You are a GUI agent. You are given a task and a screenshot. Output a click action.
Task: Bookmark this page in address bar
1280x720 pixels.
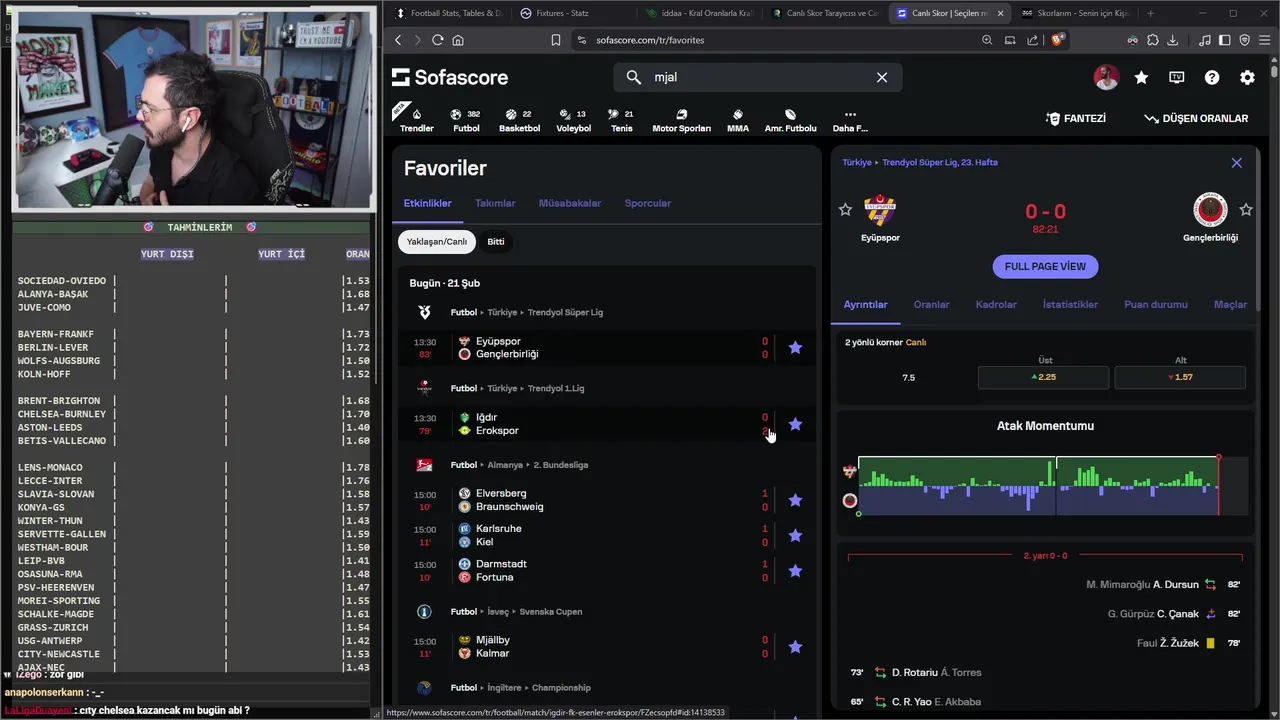point(556,40)
